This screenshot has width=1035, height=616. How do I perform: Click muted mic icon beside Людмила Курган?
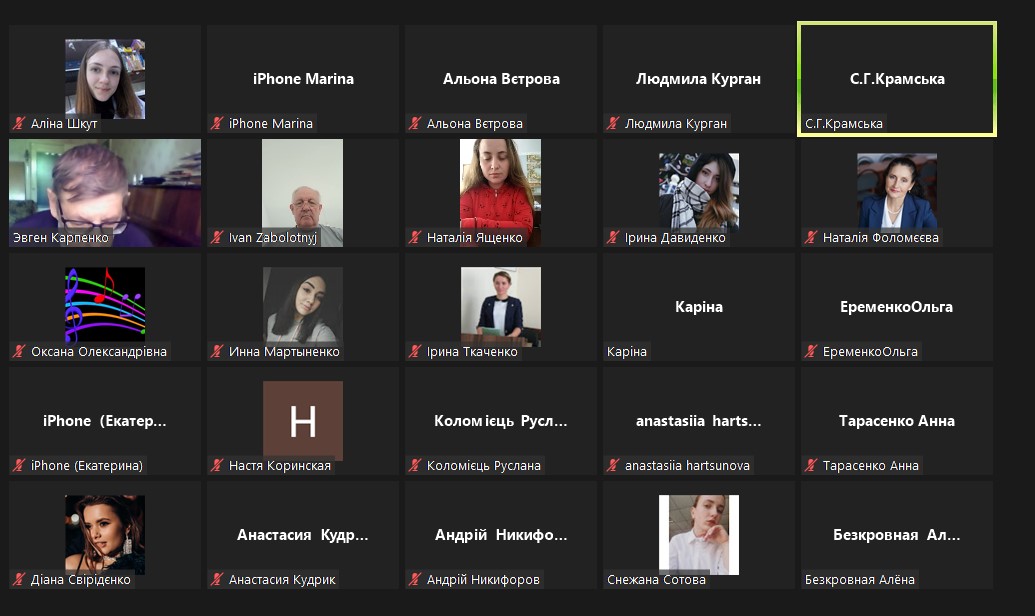[613, 123]
